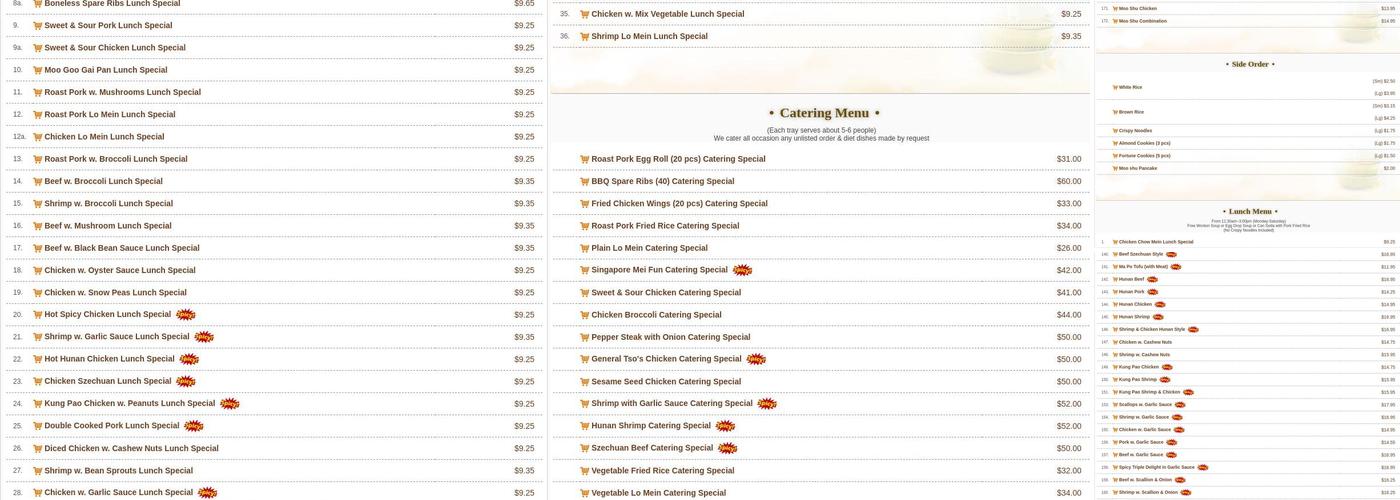Click cart icon for Plain Lo Mein Catering Special
The height and width of the screenshot is (500, 1400).
(x=584, y=248)
